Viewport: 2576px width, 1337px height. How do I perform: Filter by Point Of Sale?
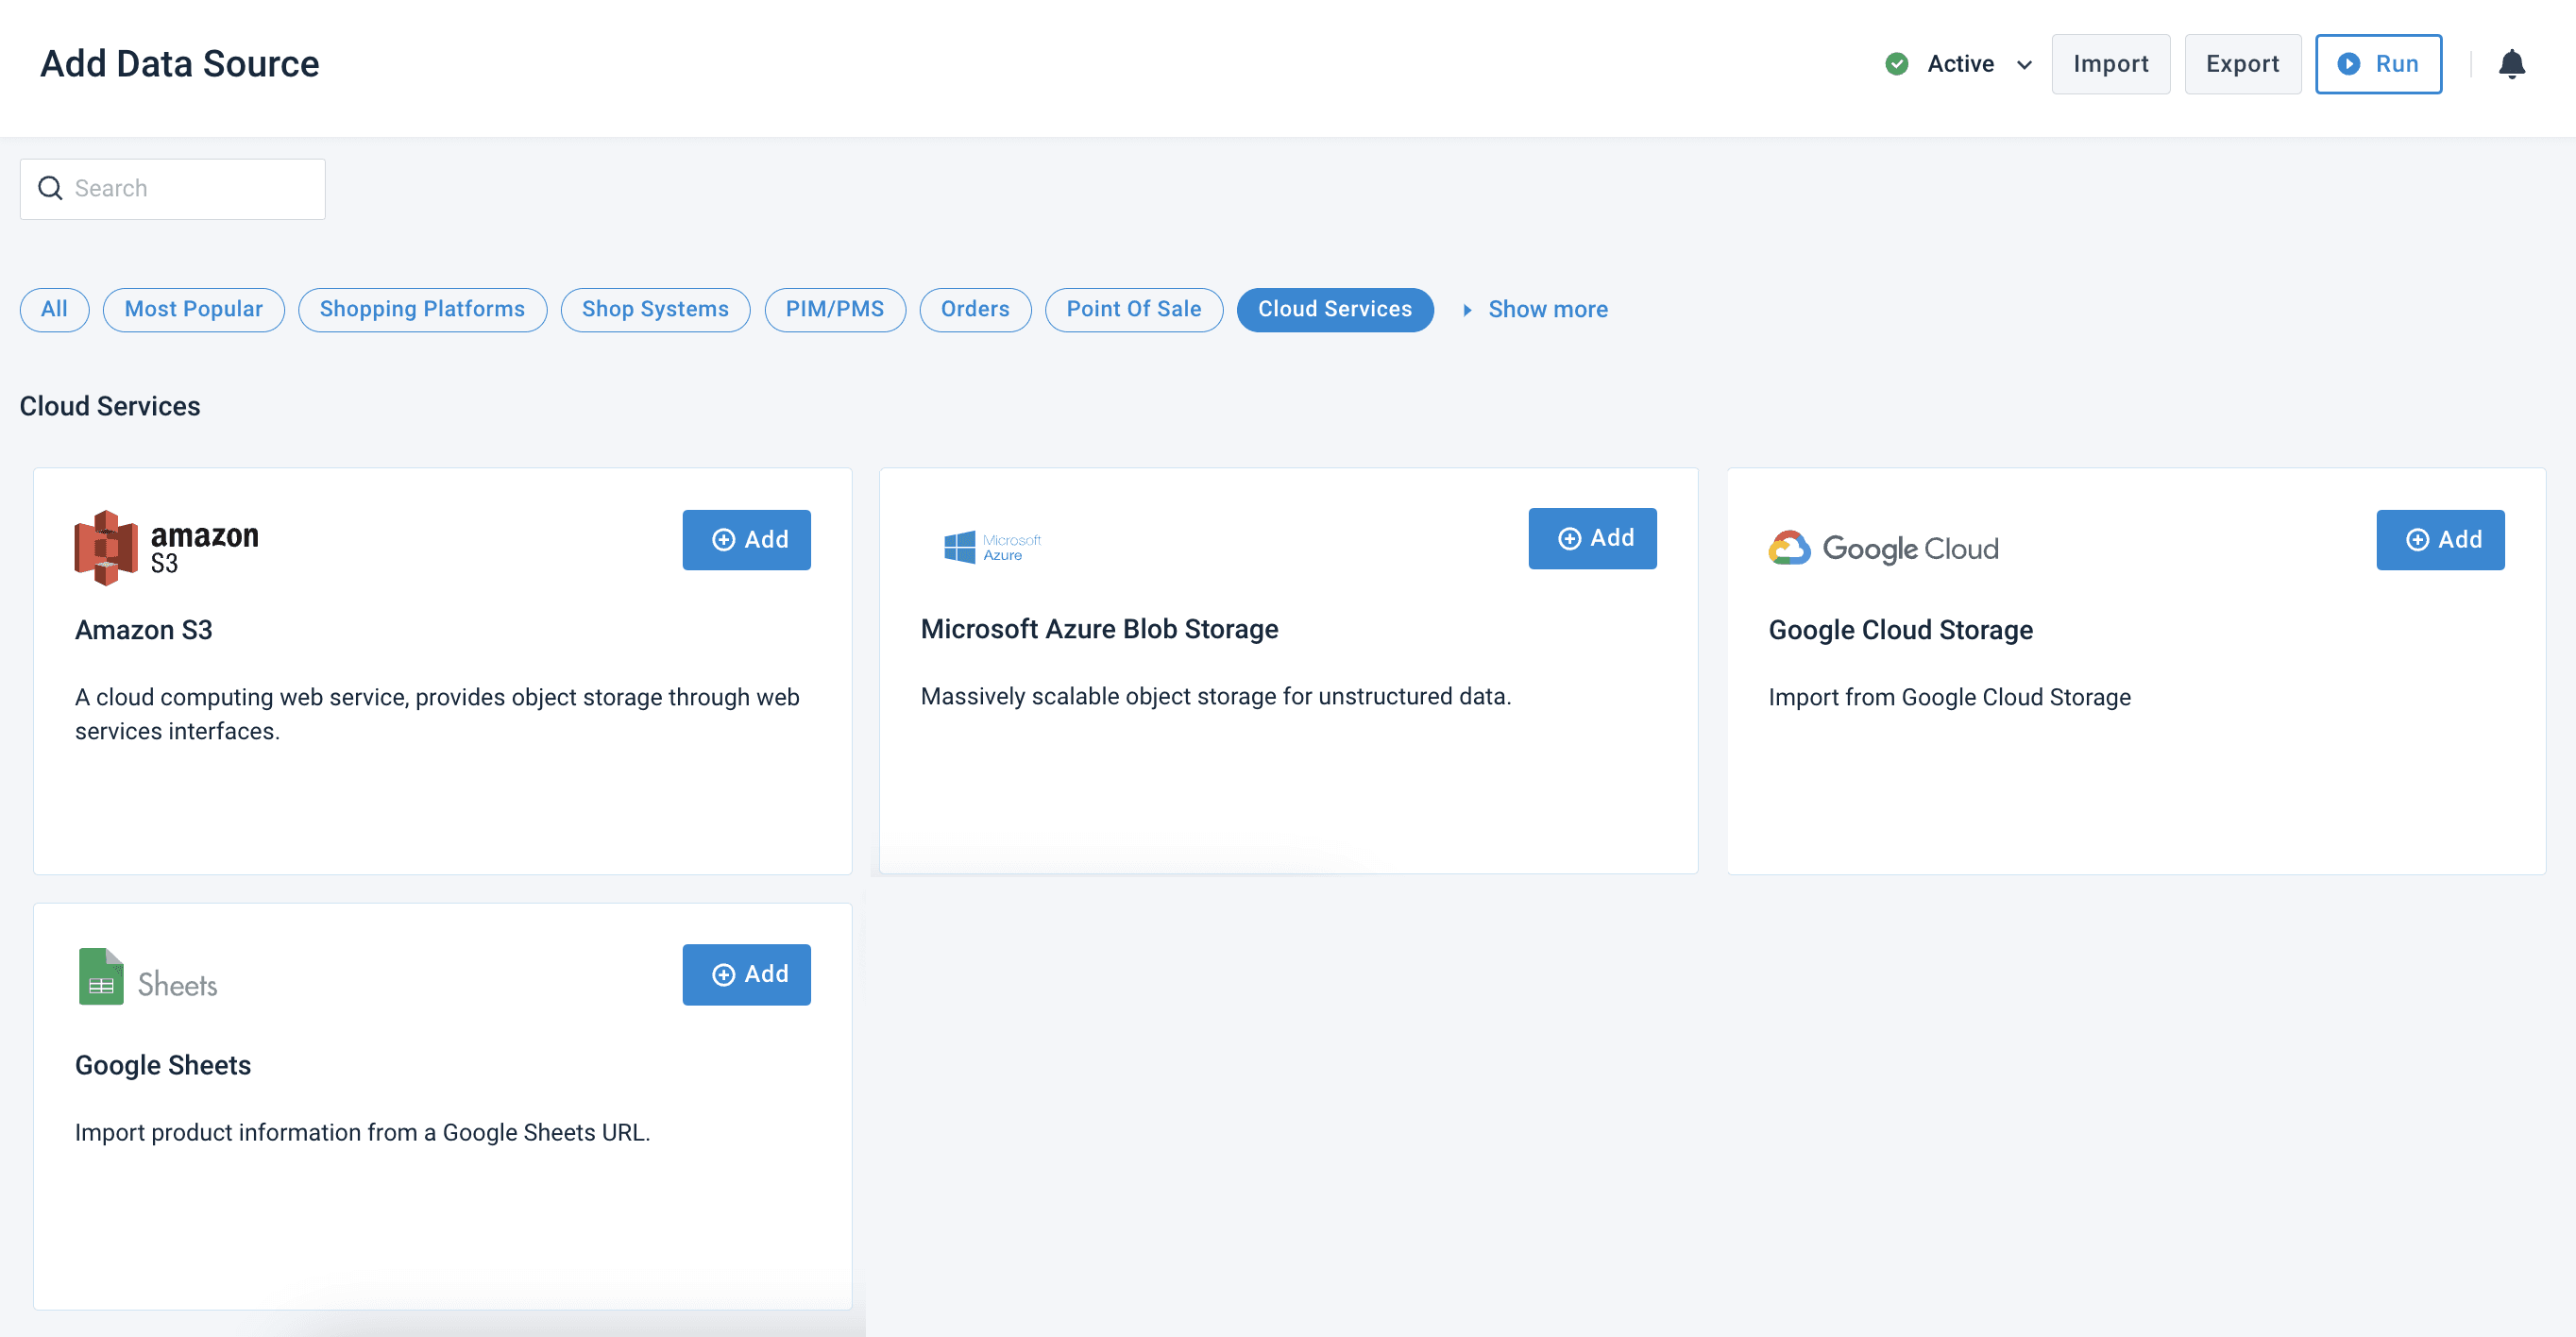pyautogui.click(x=1133, y=310)
